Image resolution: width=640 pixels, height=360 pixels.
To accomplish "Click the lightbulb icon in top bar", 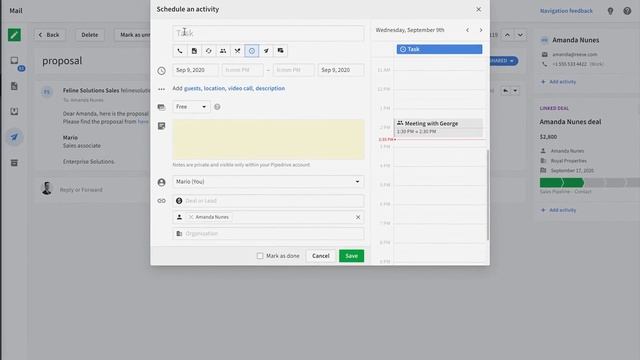I will [x=610, y=11].
